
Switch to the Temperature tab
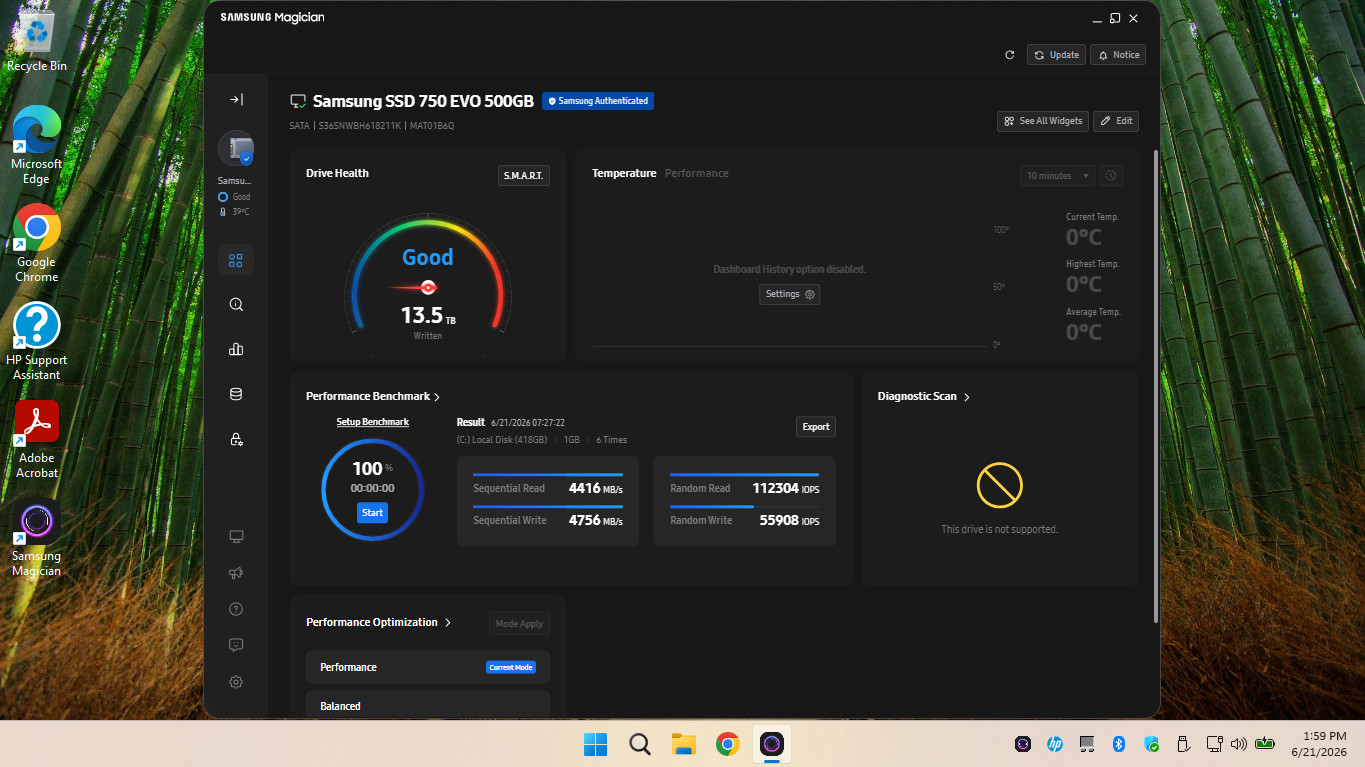pos(624,173)
